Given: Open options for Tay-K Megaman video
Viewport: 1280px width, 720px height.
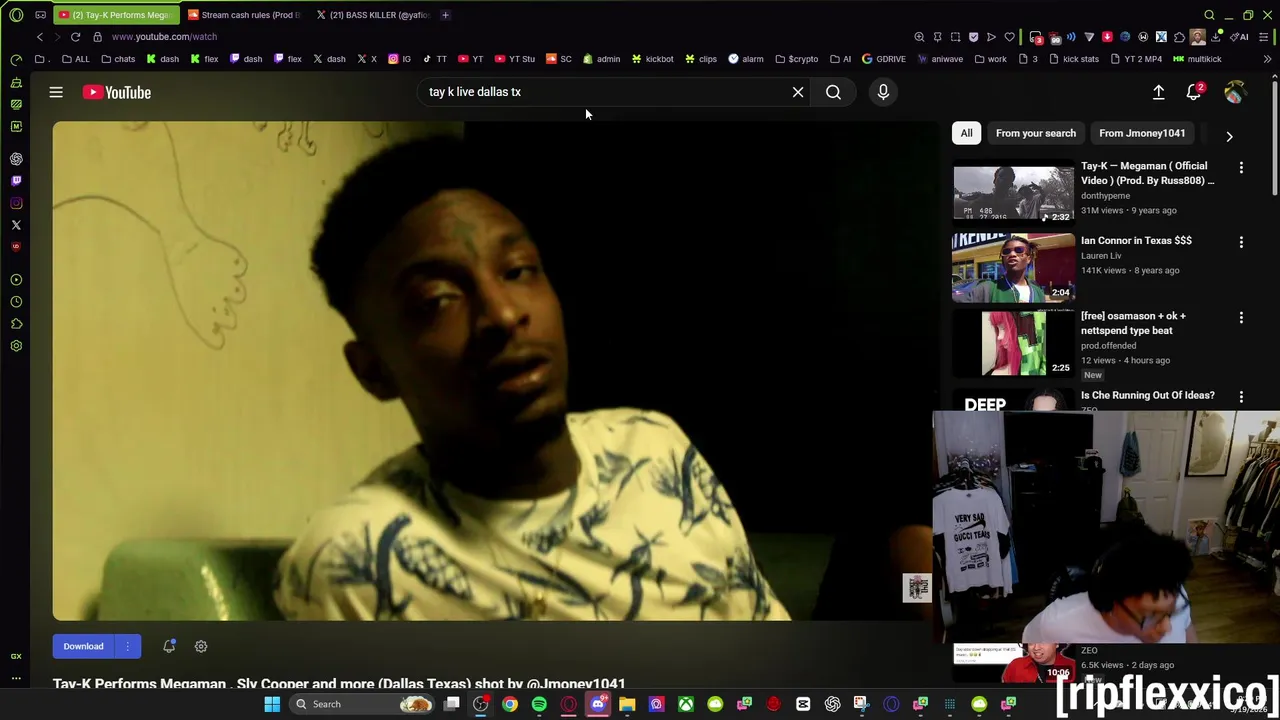Looking at the screenshot, I should coord(1241,168).
